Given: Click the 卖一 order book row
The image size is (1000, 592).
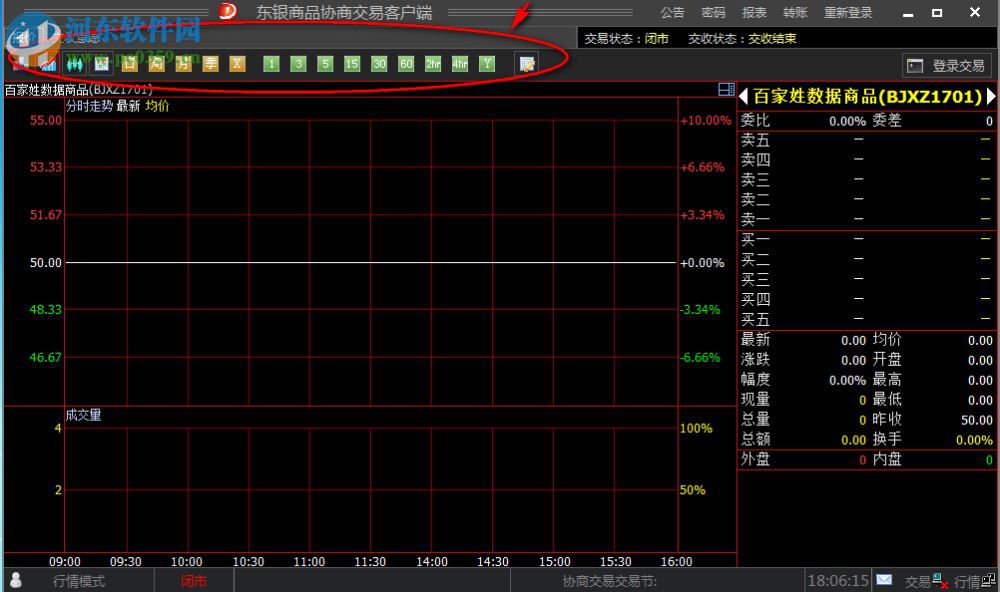Looking at the screenshot, I should [x=867, y=219].
